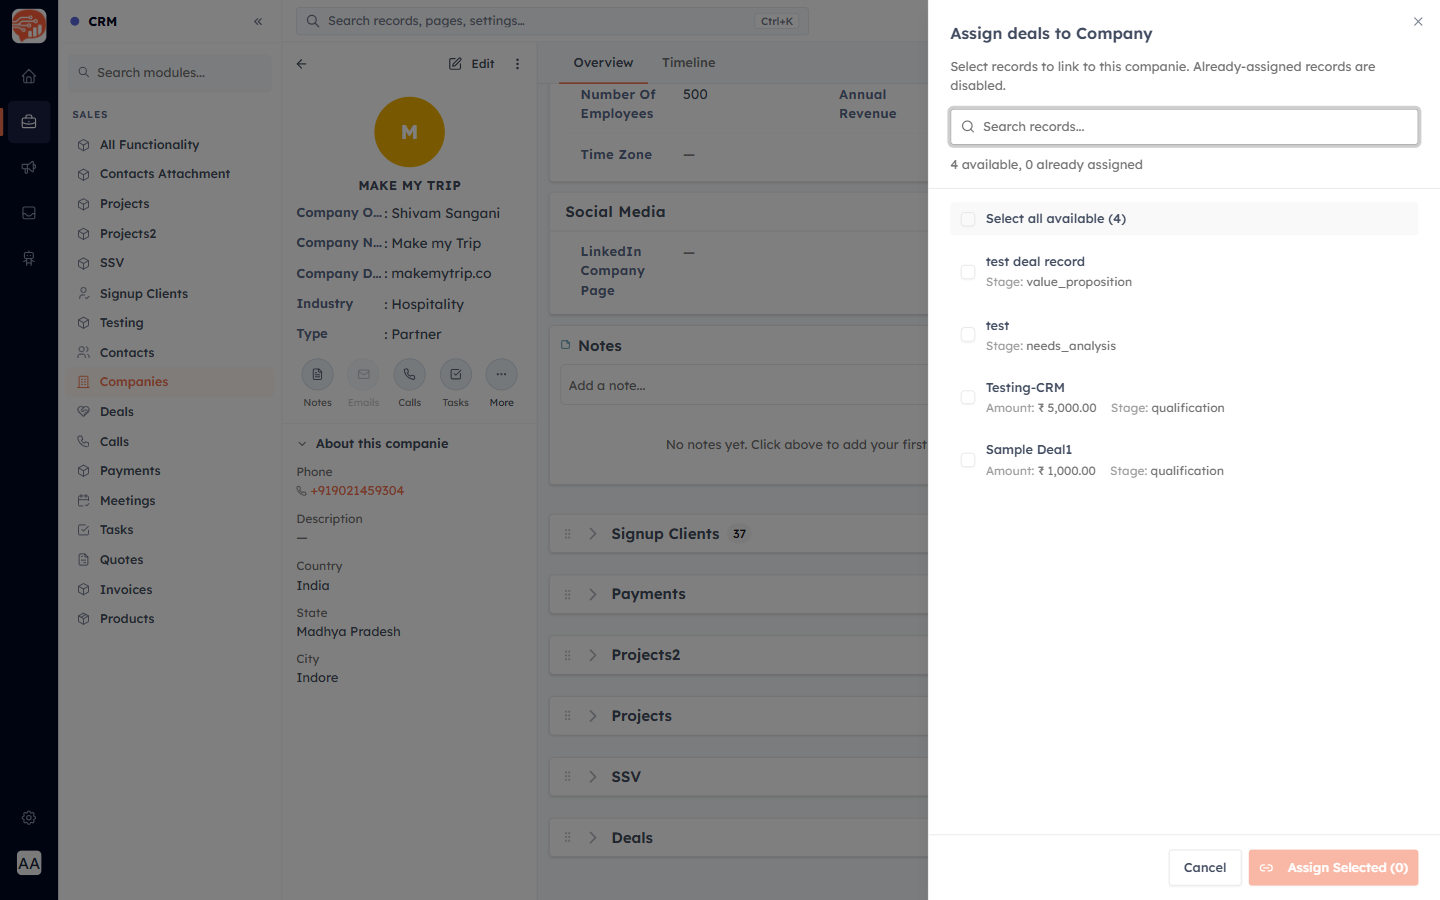Image resolution: width=1440 pixels, height=900 pixels.
Task: Open the Home icon in left rail
Action: (29, 76)
